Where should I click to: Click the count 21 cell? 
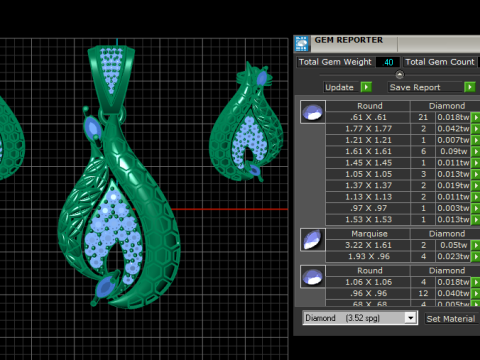pyautogui.click(x=423, y=117)
